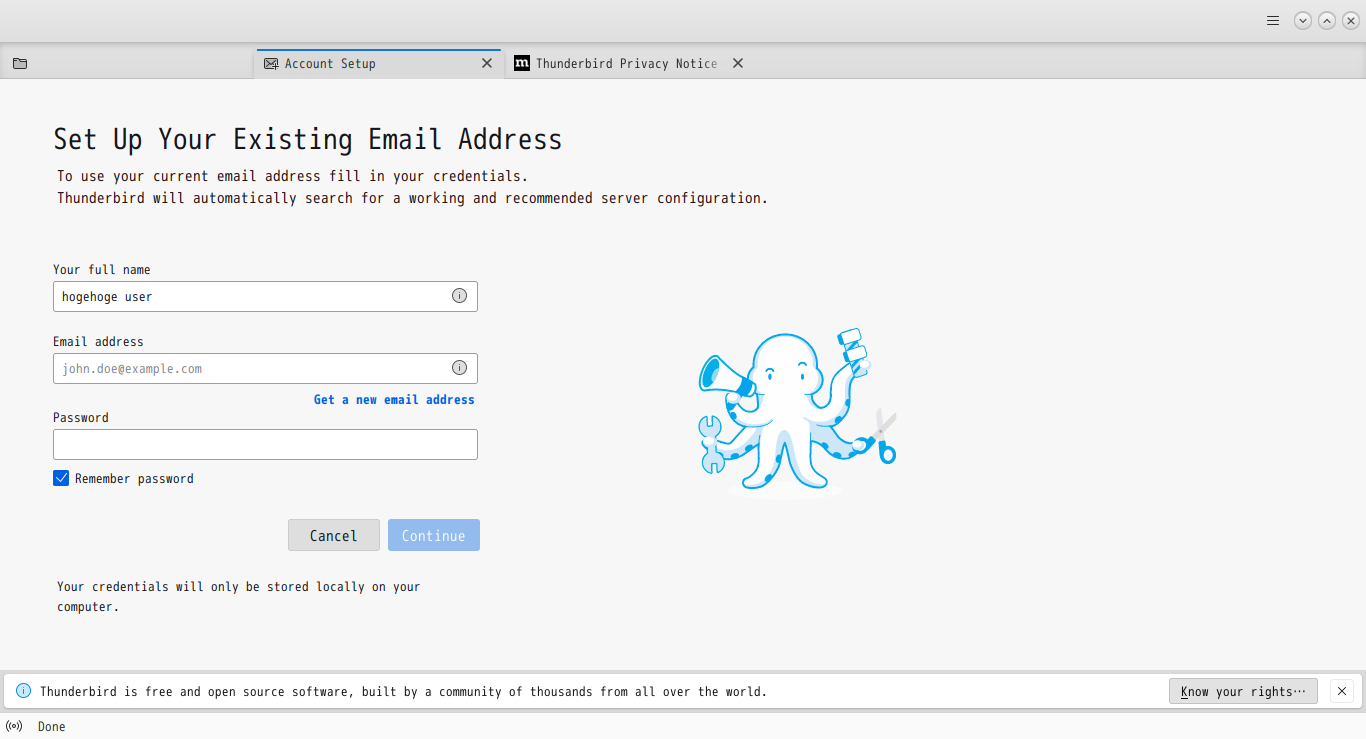Viewport: 1366px width, 739px height.
Task: Click the Done status bar text
Action: coord(52,727)
